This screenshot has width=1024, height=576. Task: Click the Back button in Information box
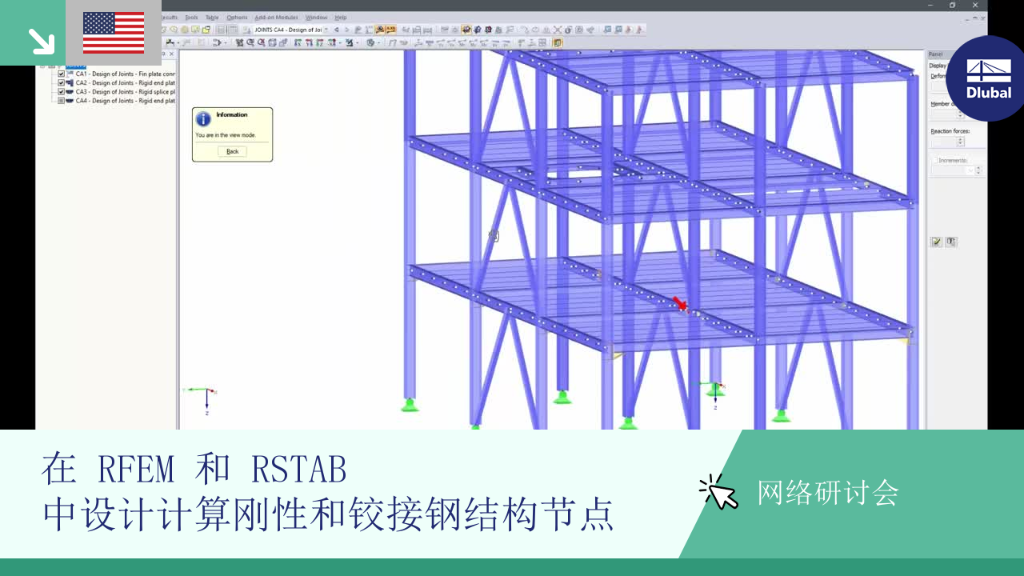[232, 152]
